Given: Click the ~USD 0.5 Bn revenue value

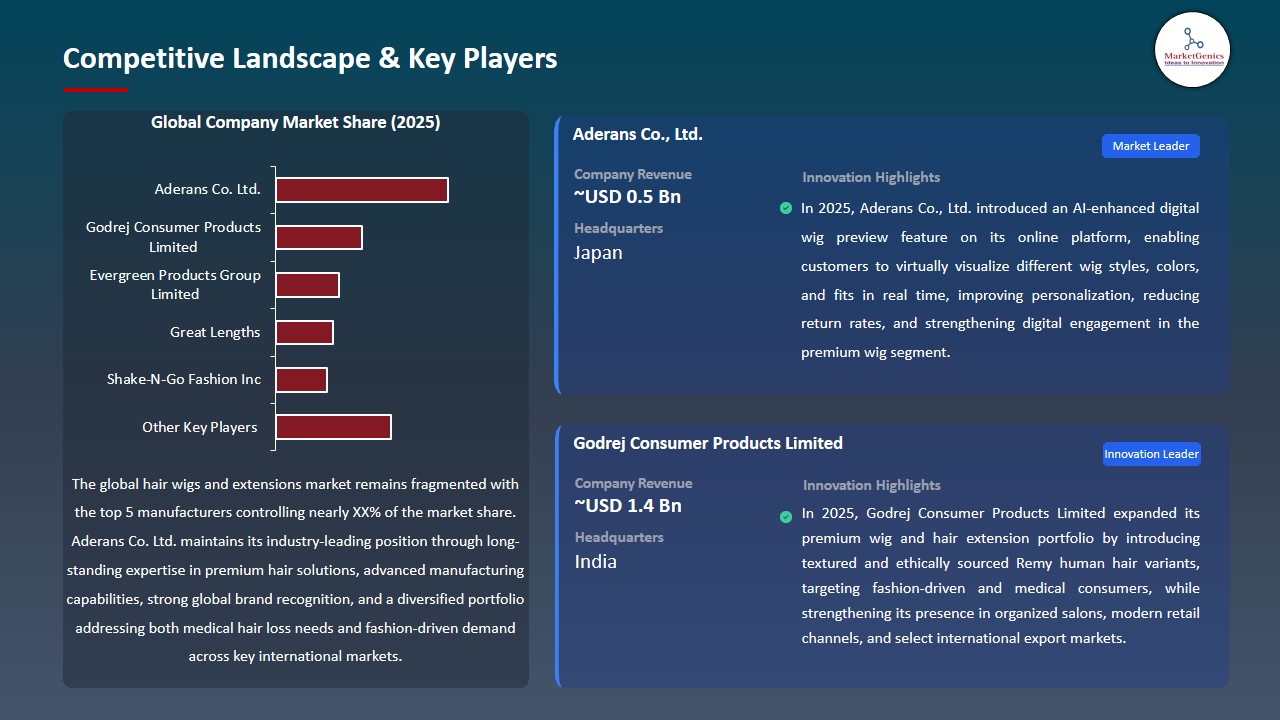Looking at the screenshot, I should coord(627,197).
